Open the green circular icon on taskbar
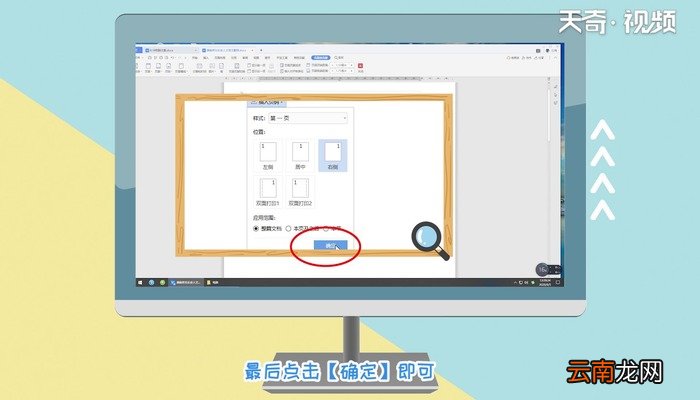The image size is (700, 400). click(x=162, y=283)
